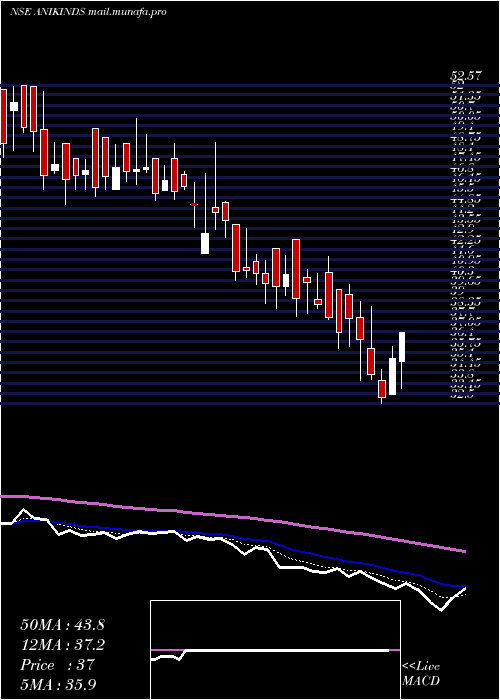Click inside the Live MACD chart box
Image resolution: width=500 pixels, height=700 pixels.
(x=275, y=650)
